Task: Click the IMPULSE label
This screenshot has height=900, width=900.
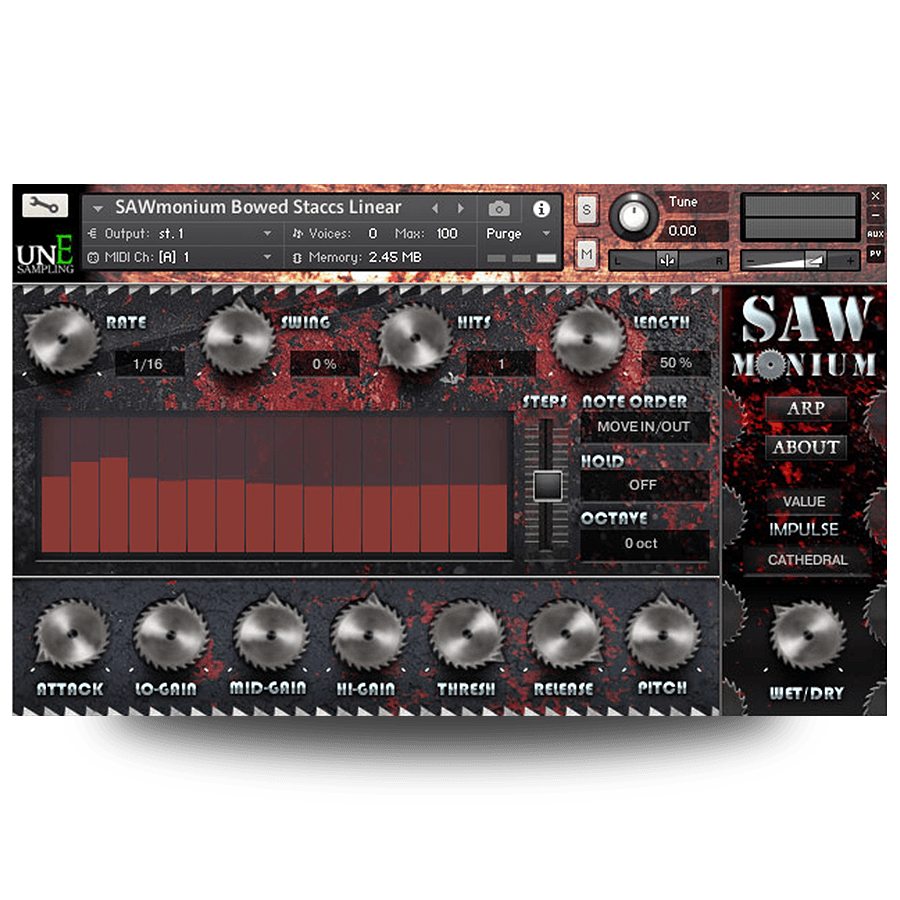Action: 804,529
